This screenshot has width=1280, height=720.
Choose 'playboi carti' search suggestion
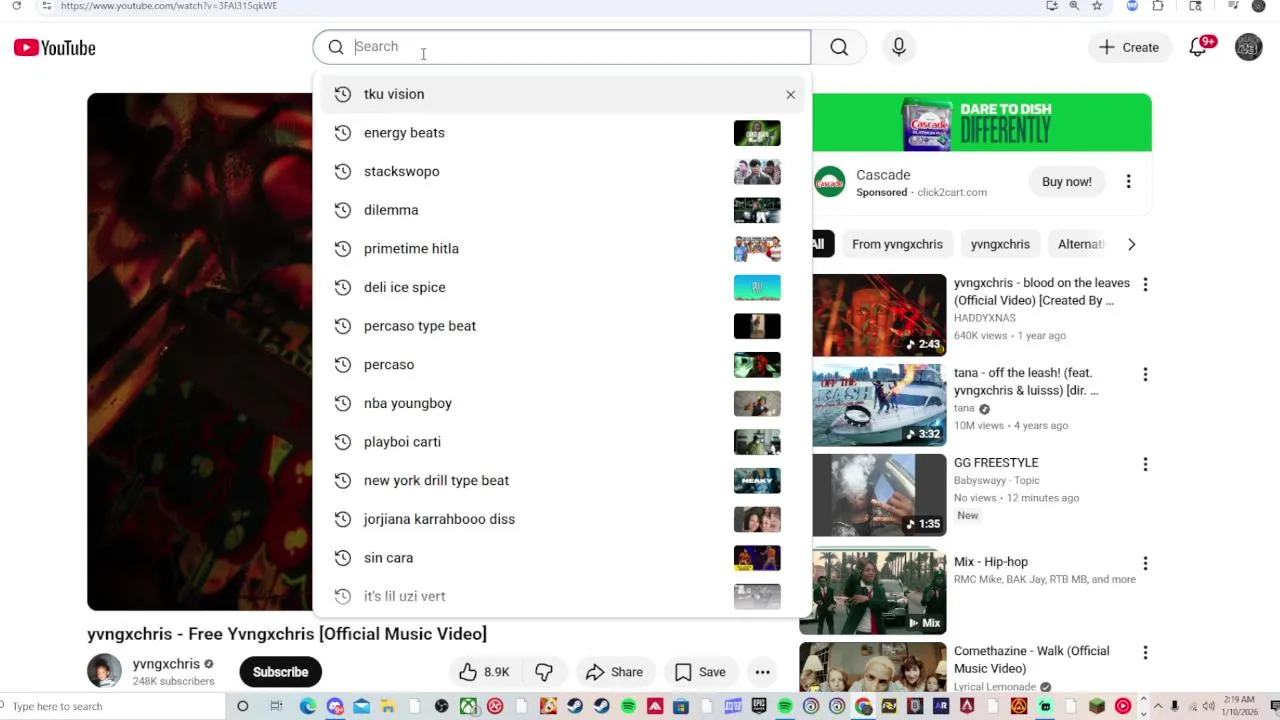click(x=561, y=442)
